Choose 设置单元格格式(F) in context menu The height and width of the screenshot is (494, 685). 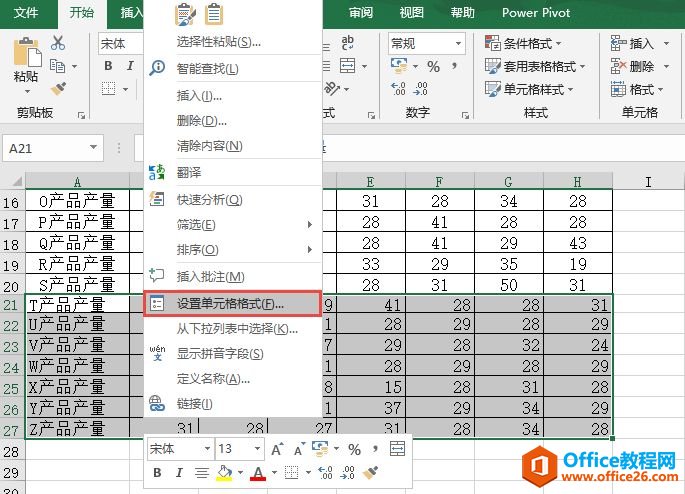coord(233,303)
